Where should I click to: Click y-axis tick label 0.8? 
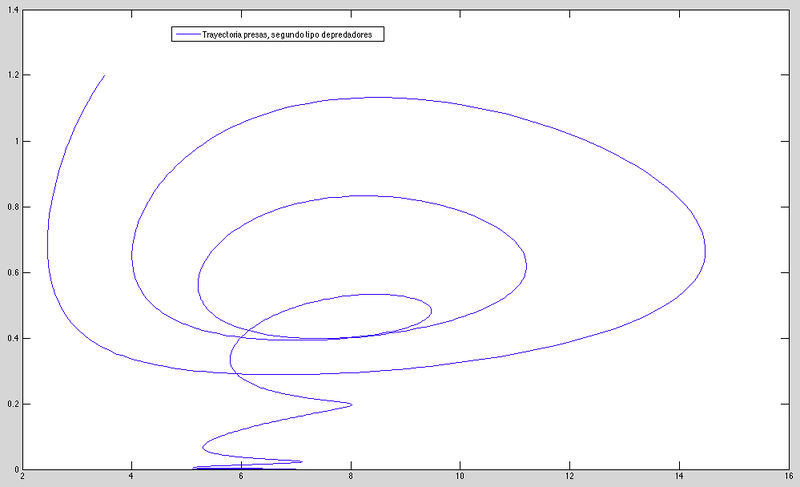pos(13,207)
